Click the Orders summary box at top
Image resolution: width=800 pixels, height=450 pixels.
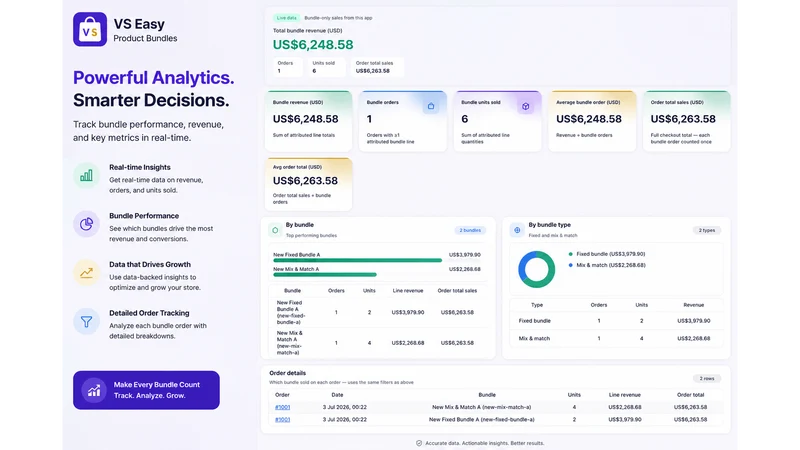(x=288, y=67)
